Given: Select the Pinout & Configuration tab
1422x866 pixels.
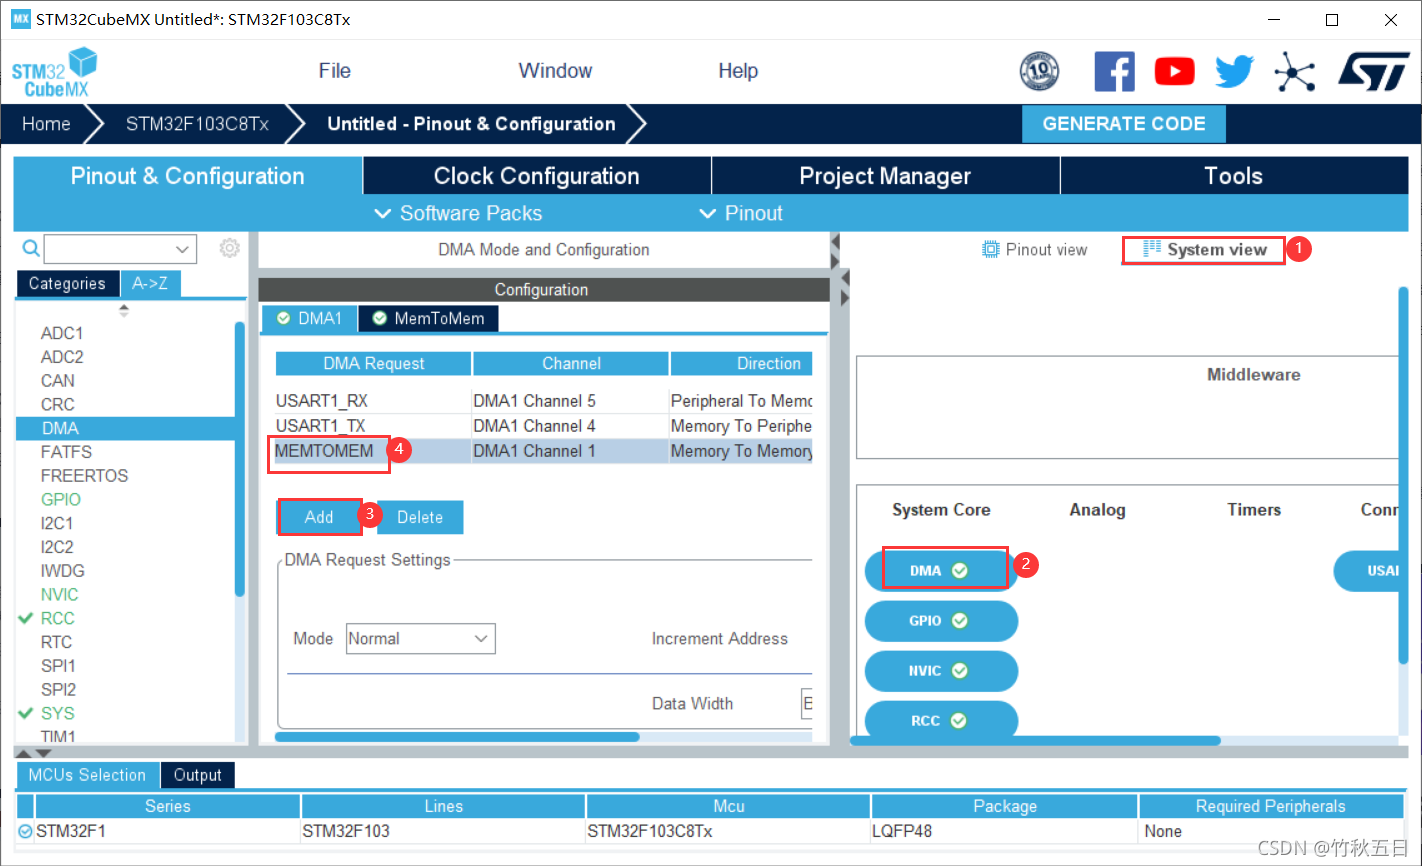Looking at the screenshot, I should point(188,176).
